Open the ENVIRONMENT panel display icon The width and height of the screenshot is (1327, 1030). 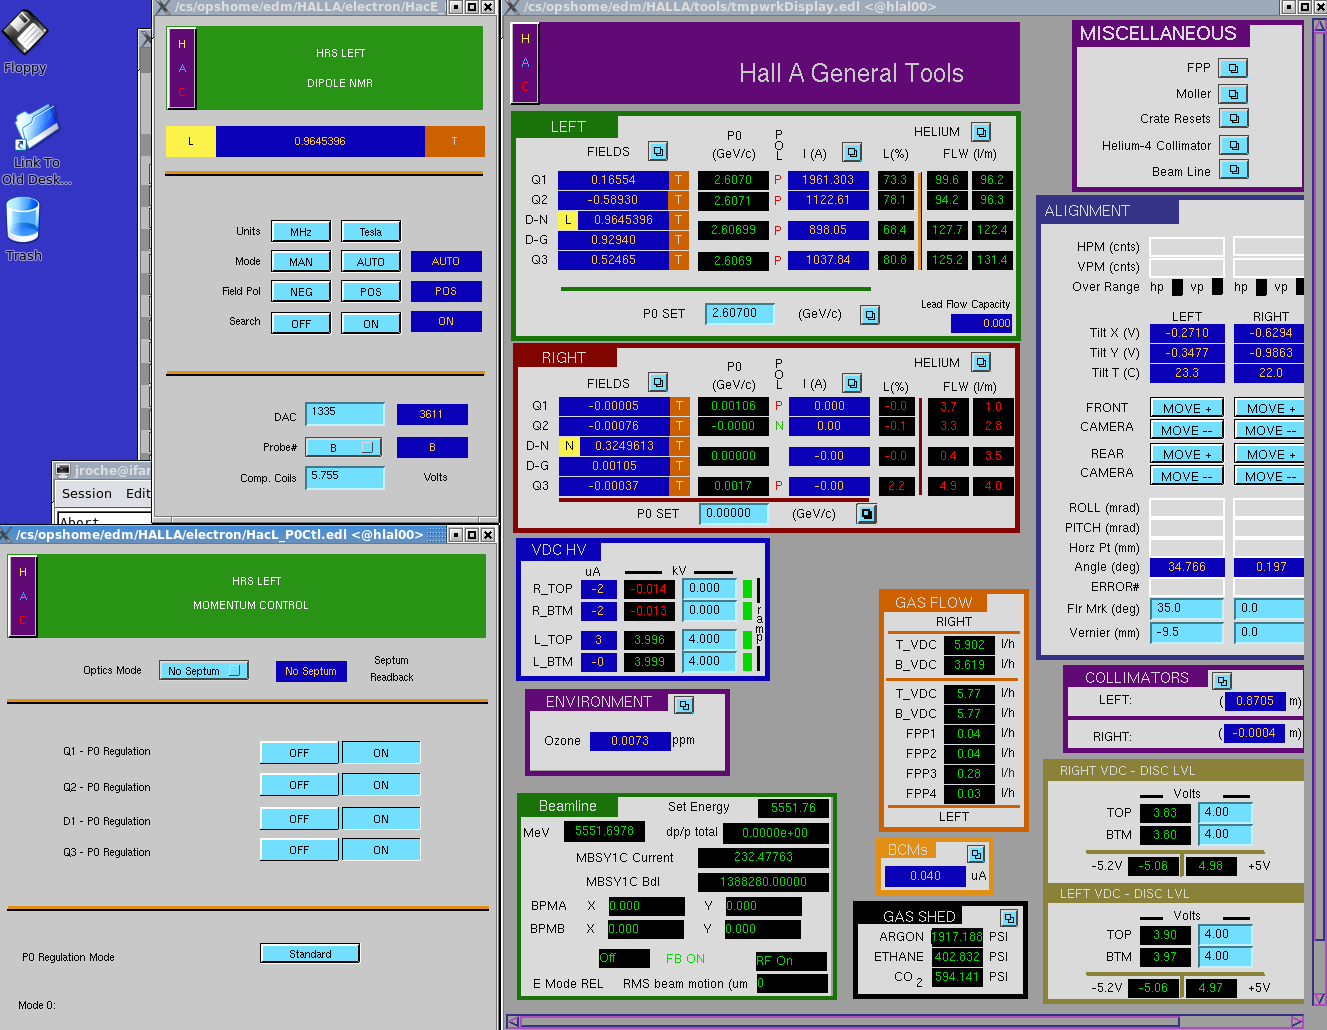pyautogui.click(x=683, y=705)
